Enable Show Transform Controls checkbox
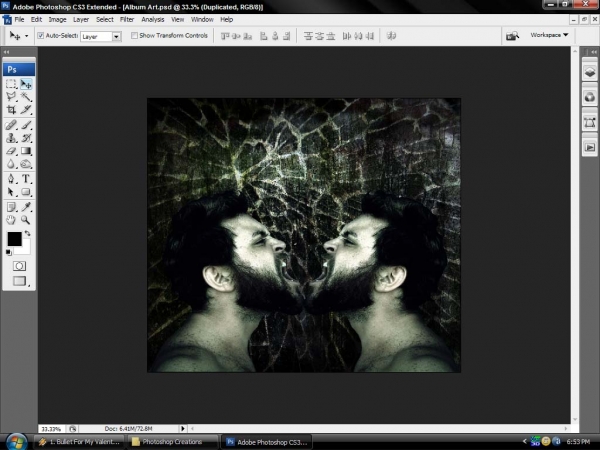Screen dimensions: 600x450 click(134, 36)
